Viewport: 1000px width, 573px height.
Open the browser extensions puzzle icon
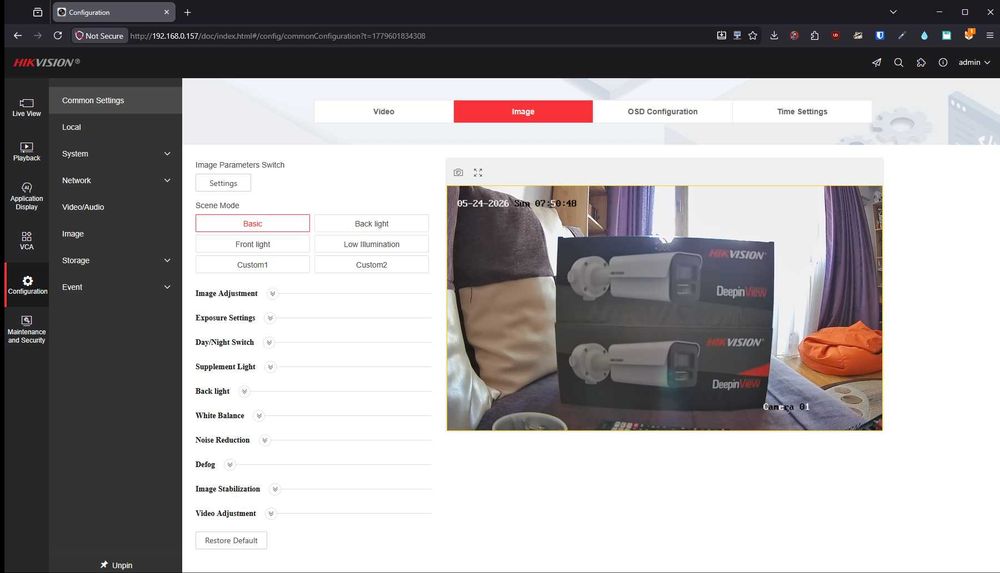tap(814, 36)
